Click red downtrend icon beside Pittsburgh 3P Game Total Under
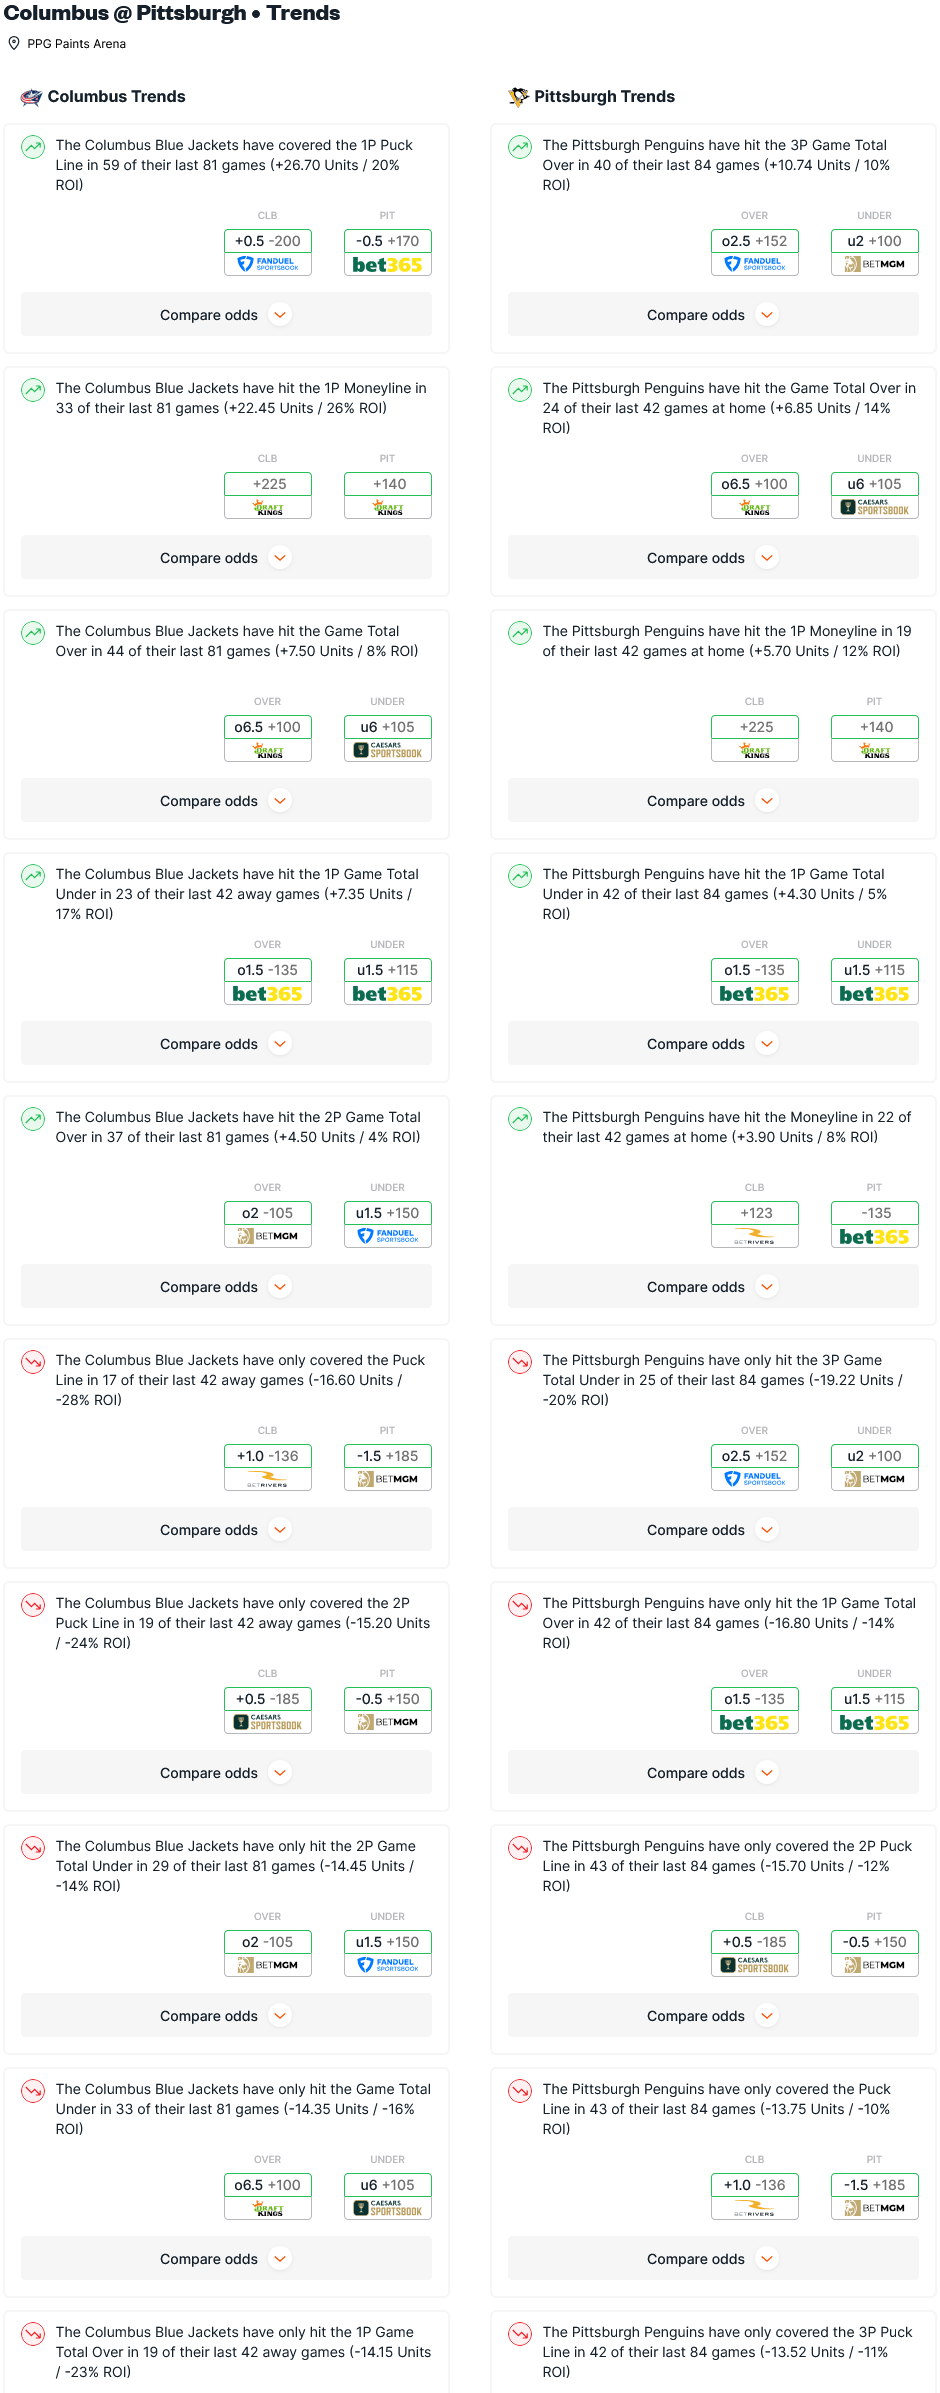940x2393 pixels. coord(520,1362)
